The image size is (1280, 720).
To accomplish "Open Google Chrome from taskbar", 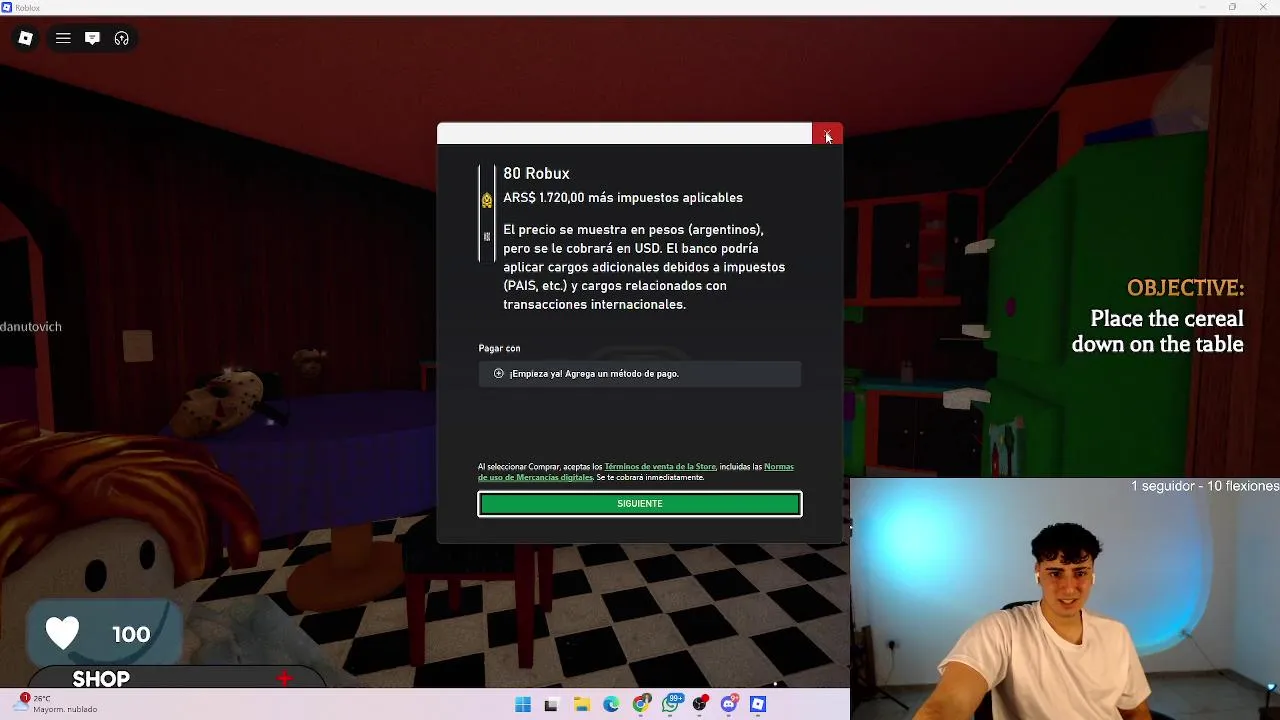I will 641,705.
